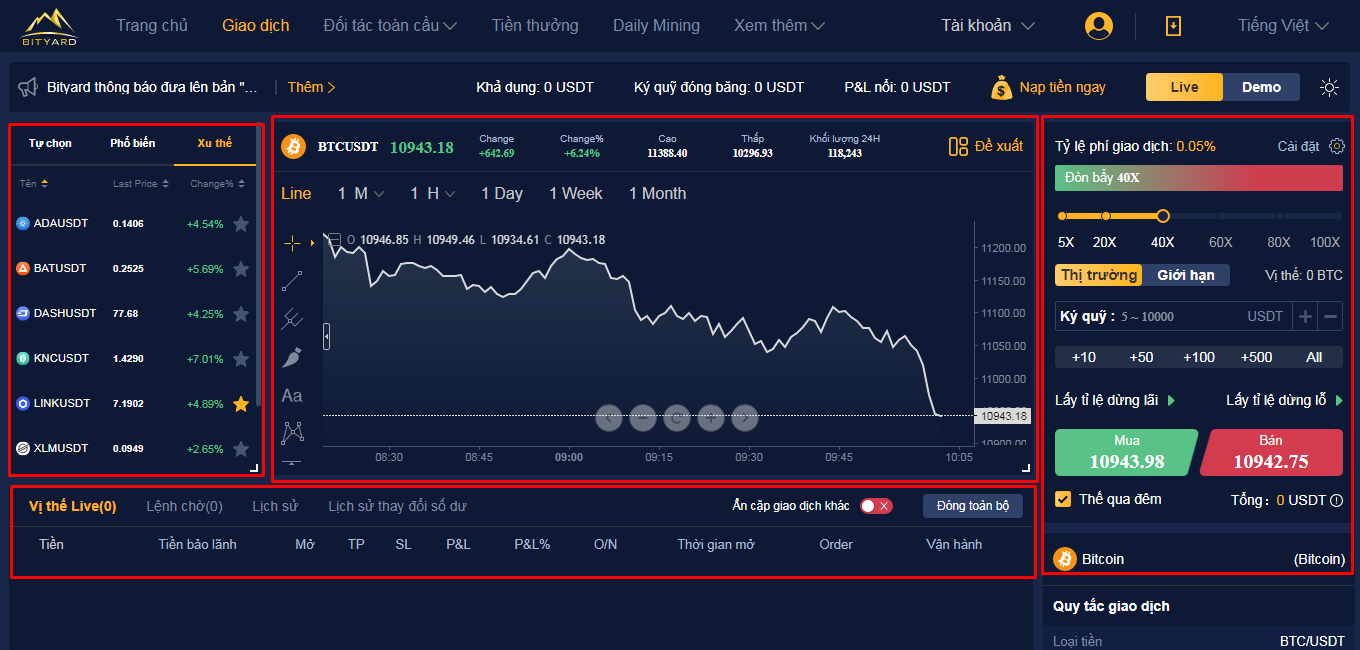Open the 1 M interval dropdown
This screenshot has width=1360, height=650.
pyautogui.click(x=361, y=194)
